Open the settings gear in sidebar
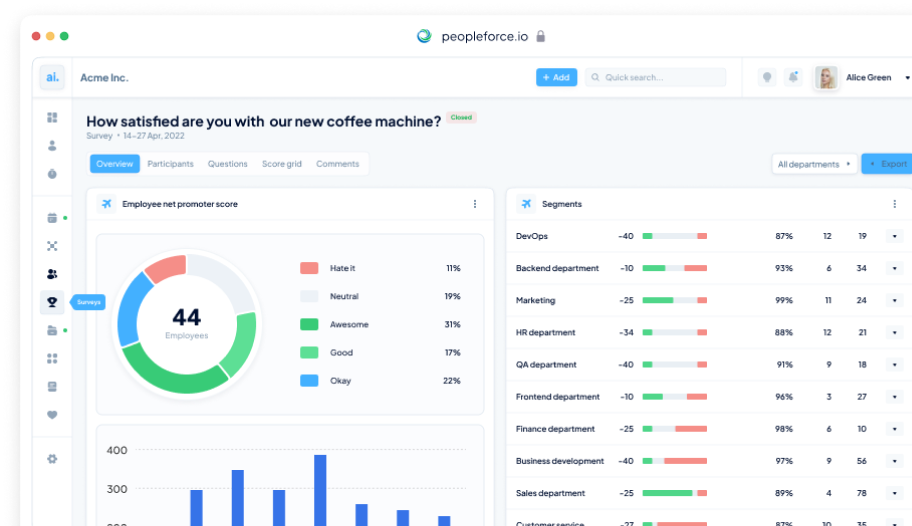Image resolution: width=912 pixels, height=526 pixels. coord(52,459)
